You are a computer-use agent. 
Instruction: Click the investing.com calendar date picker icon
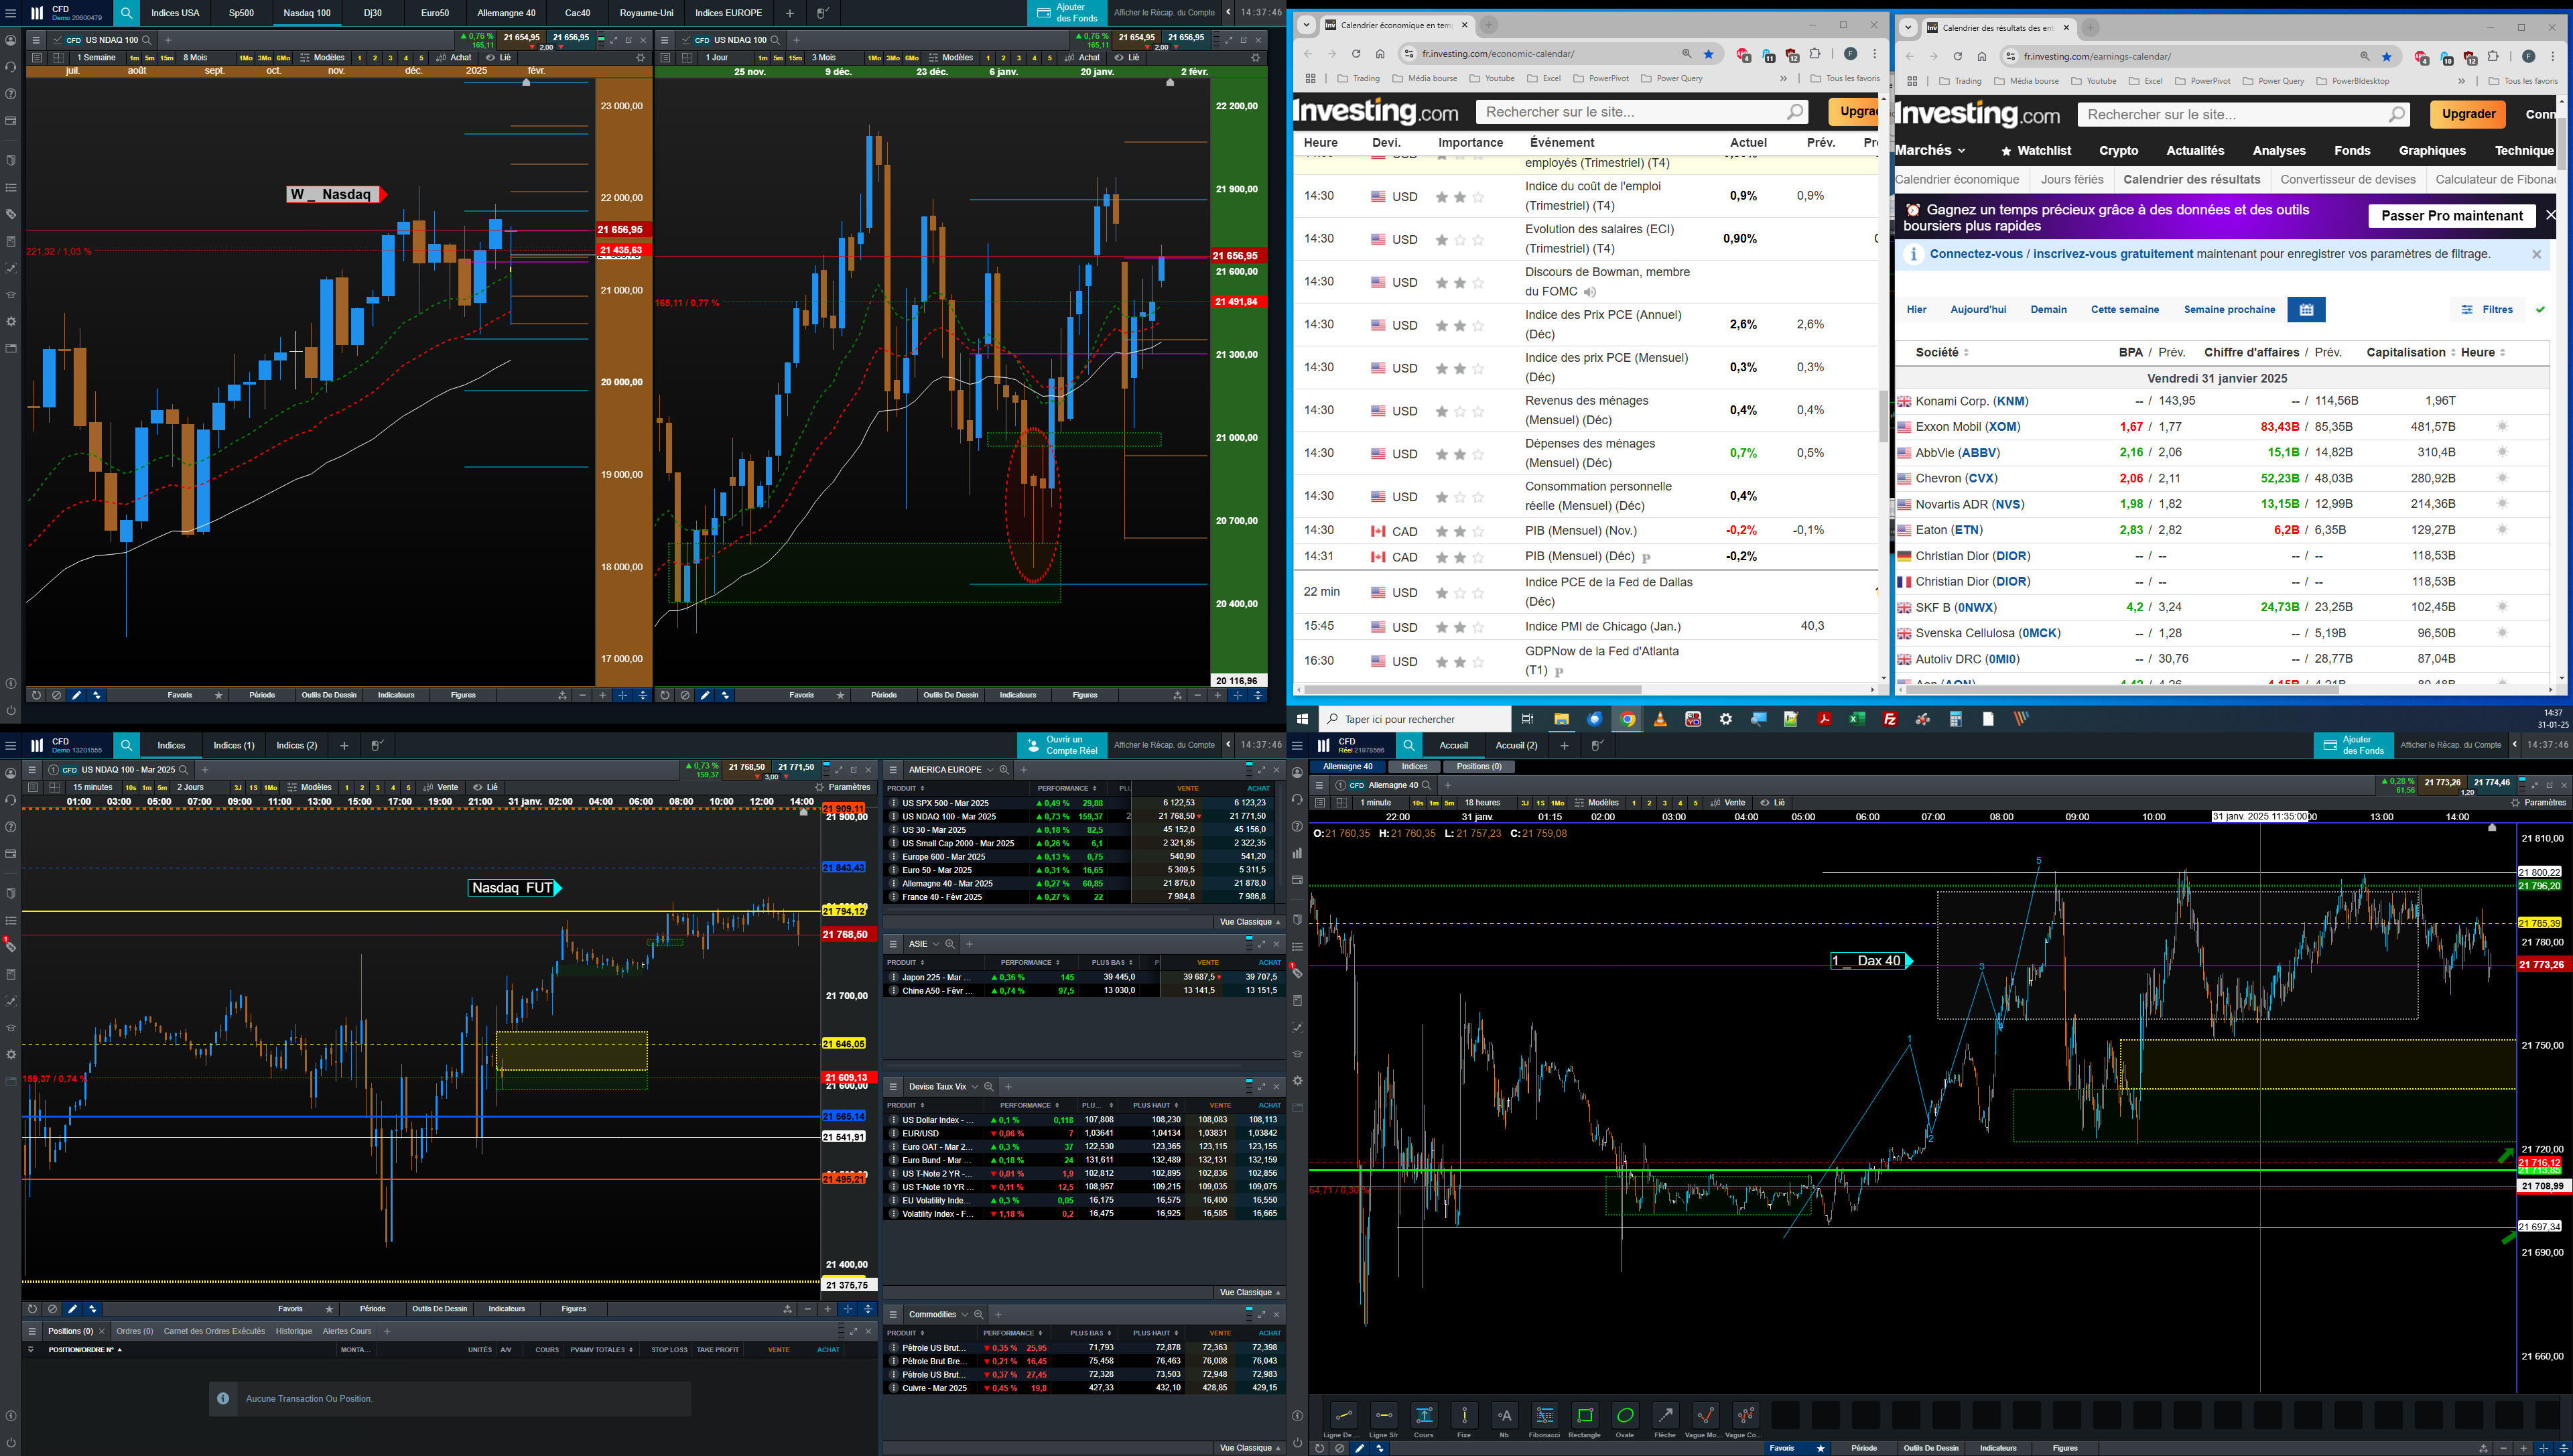[2306, 310]
